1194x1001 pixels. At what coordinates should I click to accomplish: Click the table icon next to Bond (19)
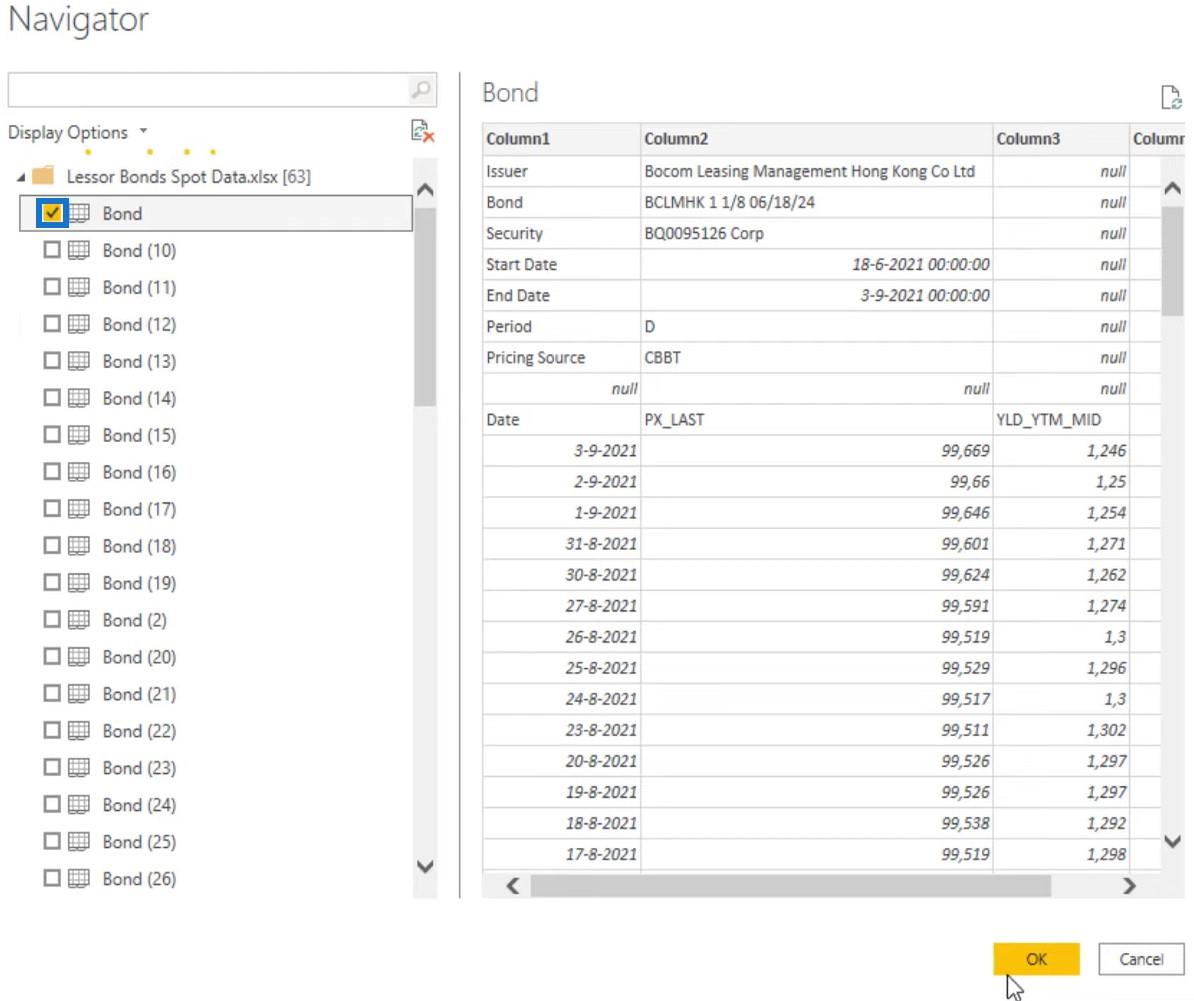(x=78, y=582)
